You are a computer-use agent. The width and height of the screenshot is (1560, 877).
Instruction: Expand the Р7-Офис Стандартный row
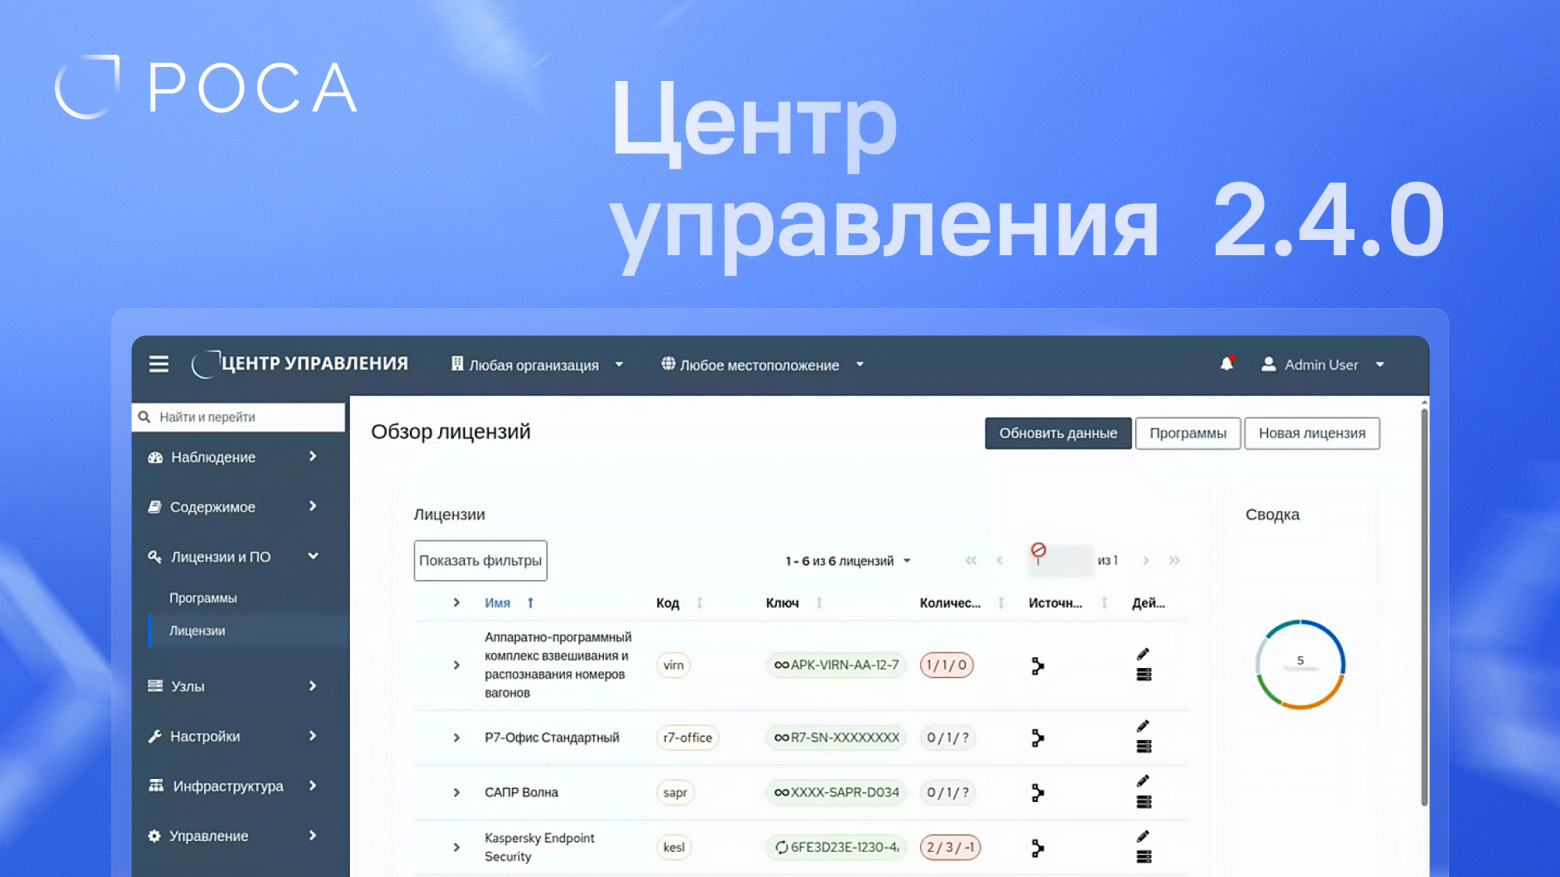pos(456,738)
